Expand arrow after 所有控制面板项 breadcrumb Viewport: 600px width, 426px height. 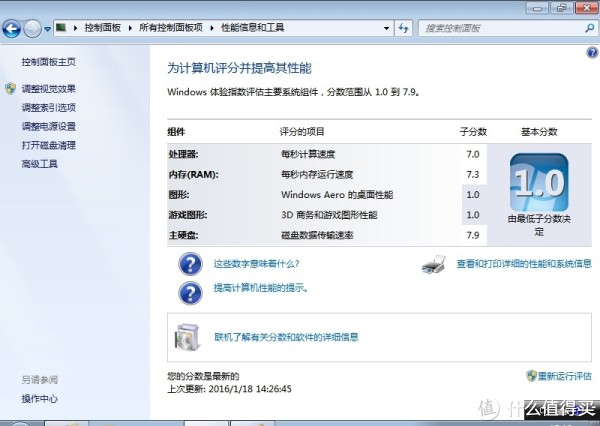pos(212,28)
